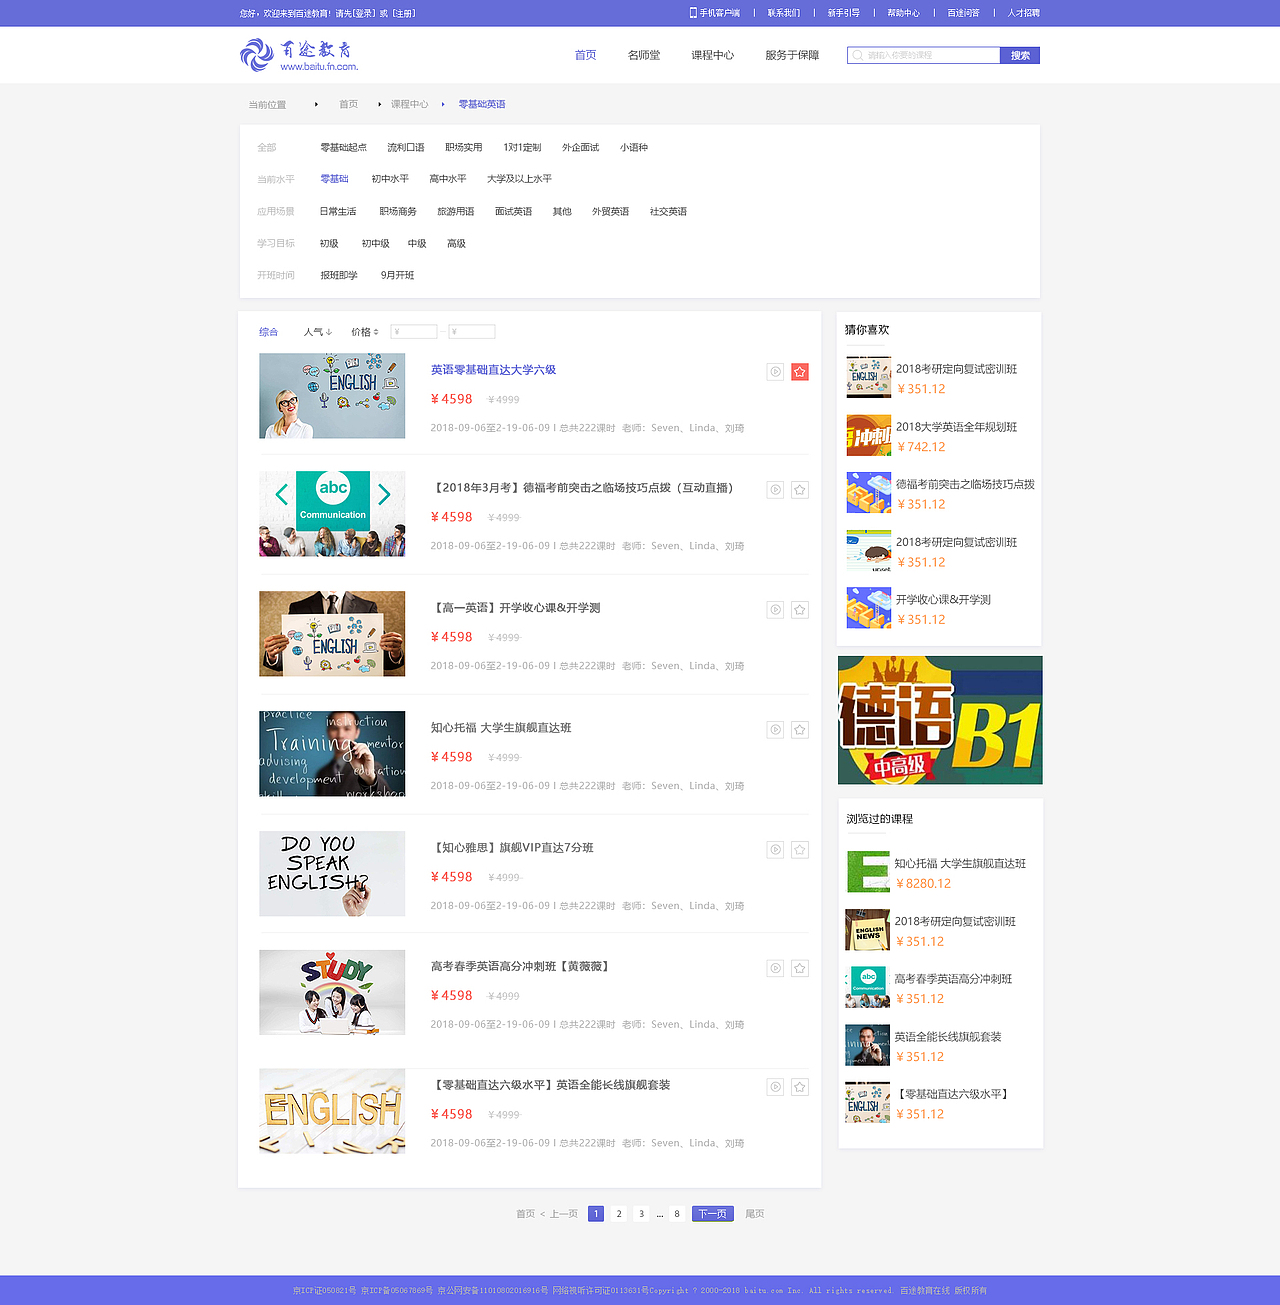
Task: Open 开学收心课&开学测 in 猜你喜欢
Action: click(943, 600)
